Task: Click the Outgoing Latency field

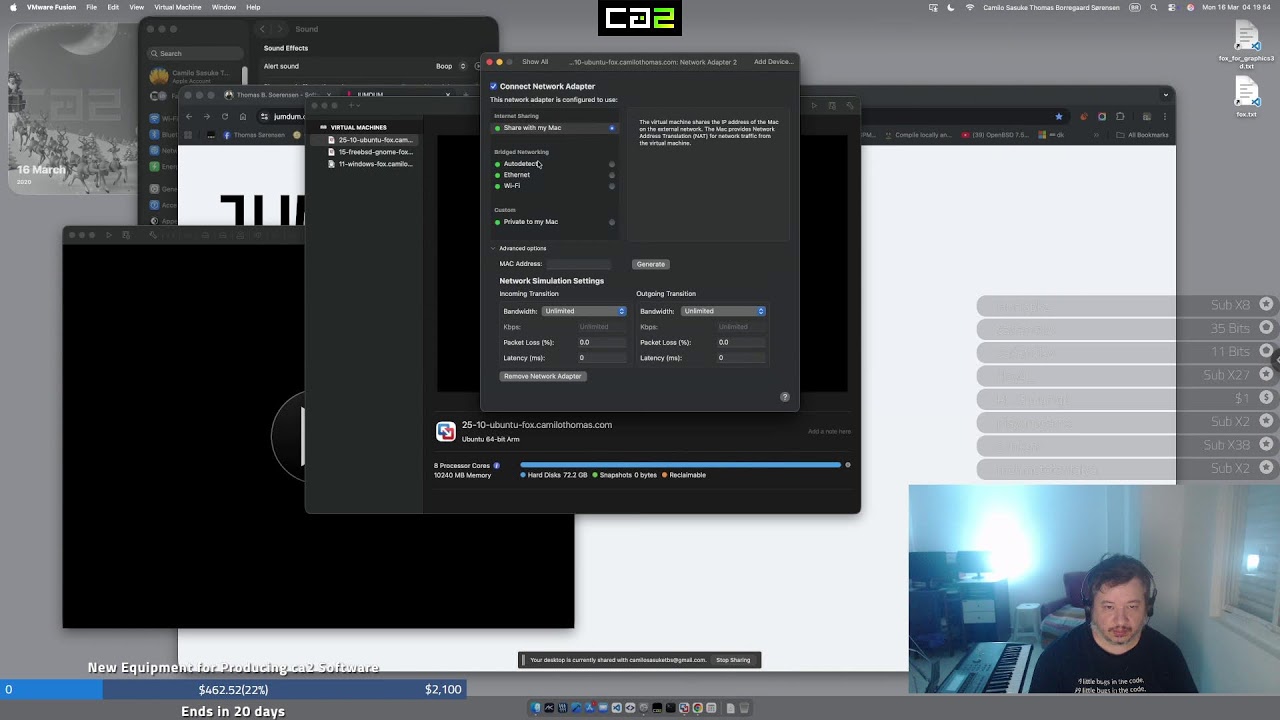Action: 740,358
